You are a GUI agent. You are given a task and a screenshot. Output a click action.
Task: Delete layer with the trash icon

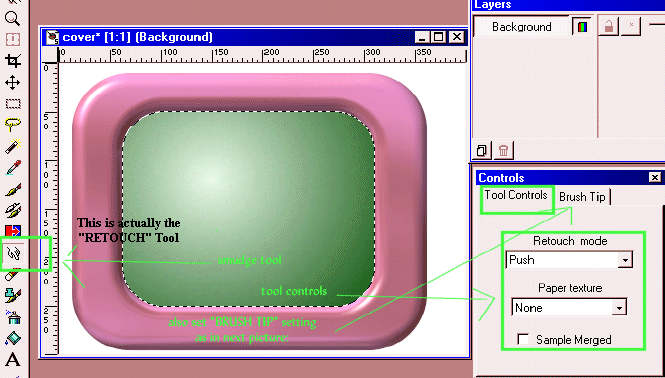(x=503, y=150)
